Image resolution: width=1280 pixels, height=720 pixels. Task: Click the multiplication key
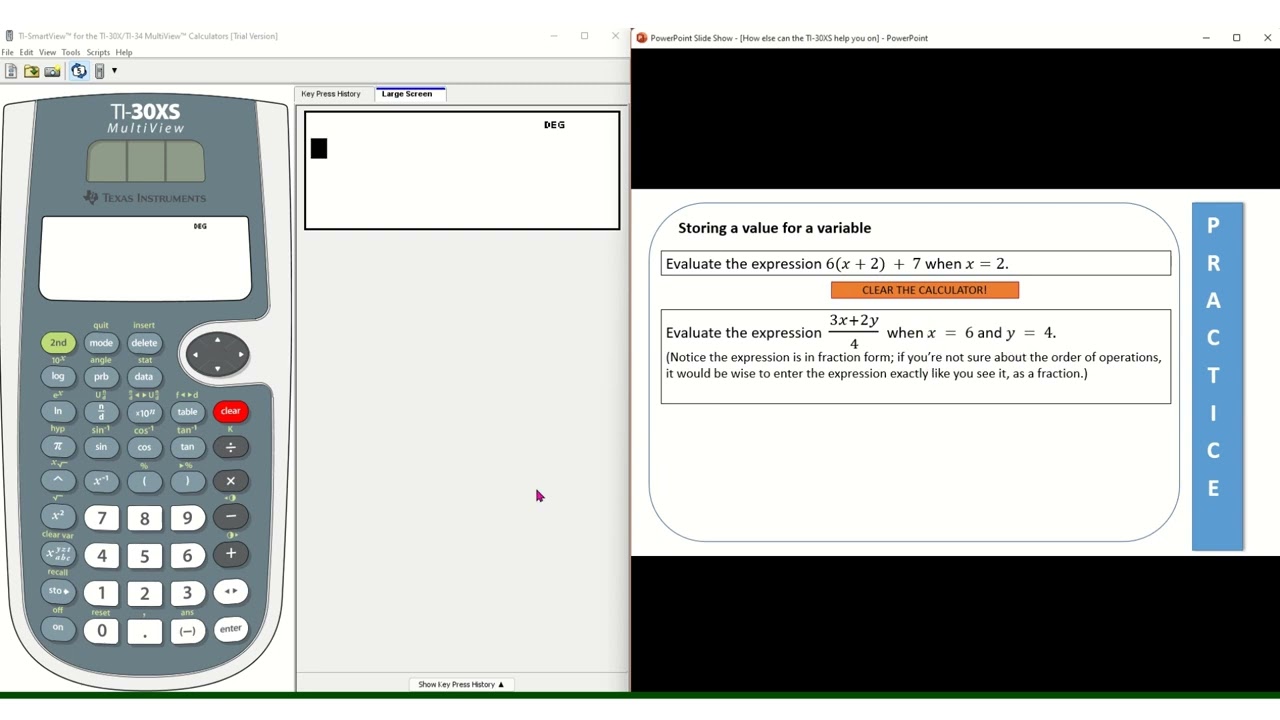click(x=230, y=481)
